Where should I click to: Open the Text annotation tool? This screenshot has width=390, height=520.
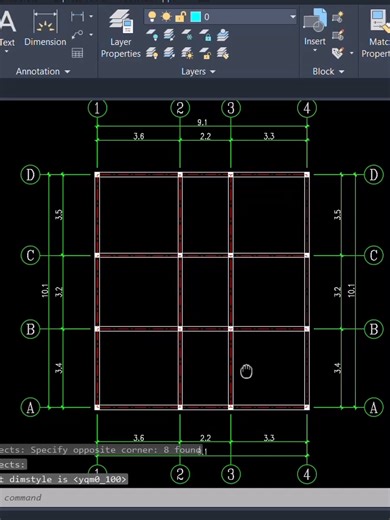pyautogui.click(x=7, y=28)
